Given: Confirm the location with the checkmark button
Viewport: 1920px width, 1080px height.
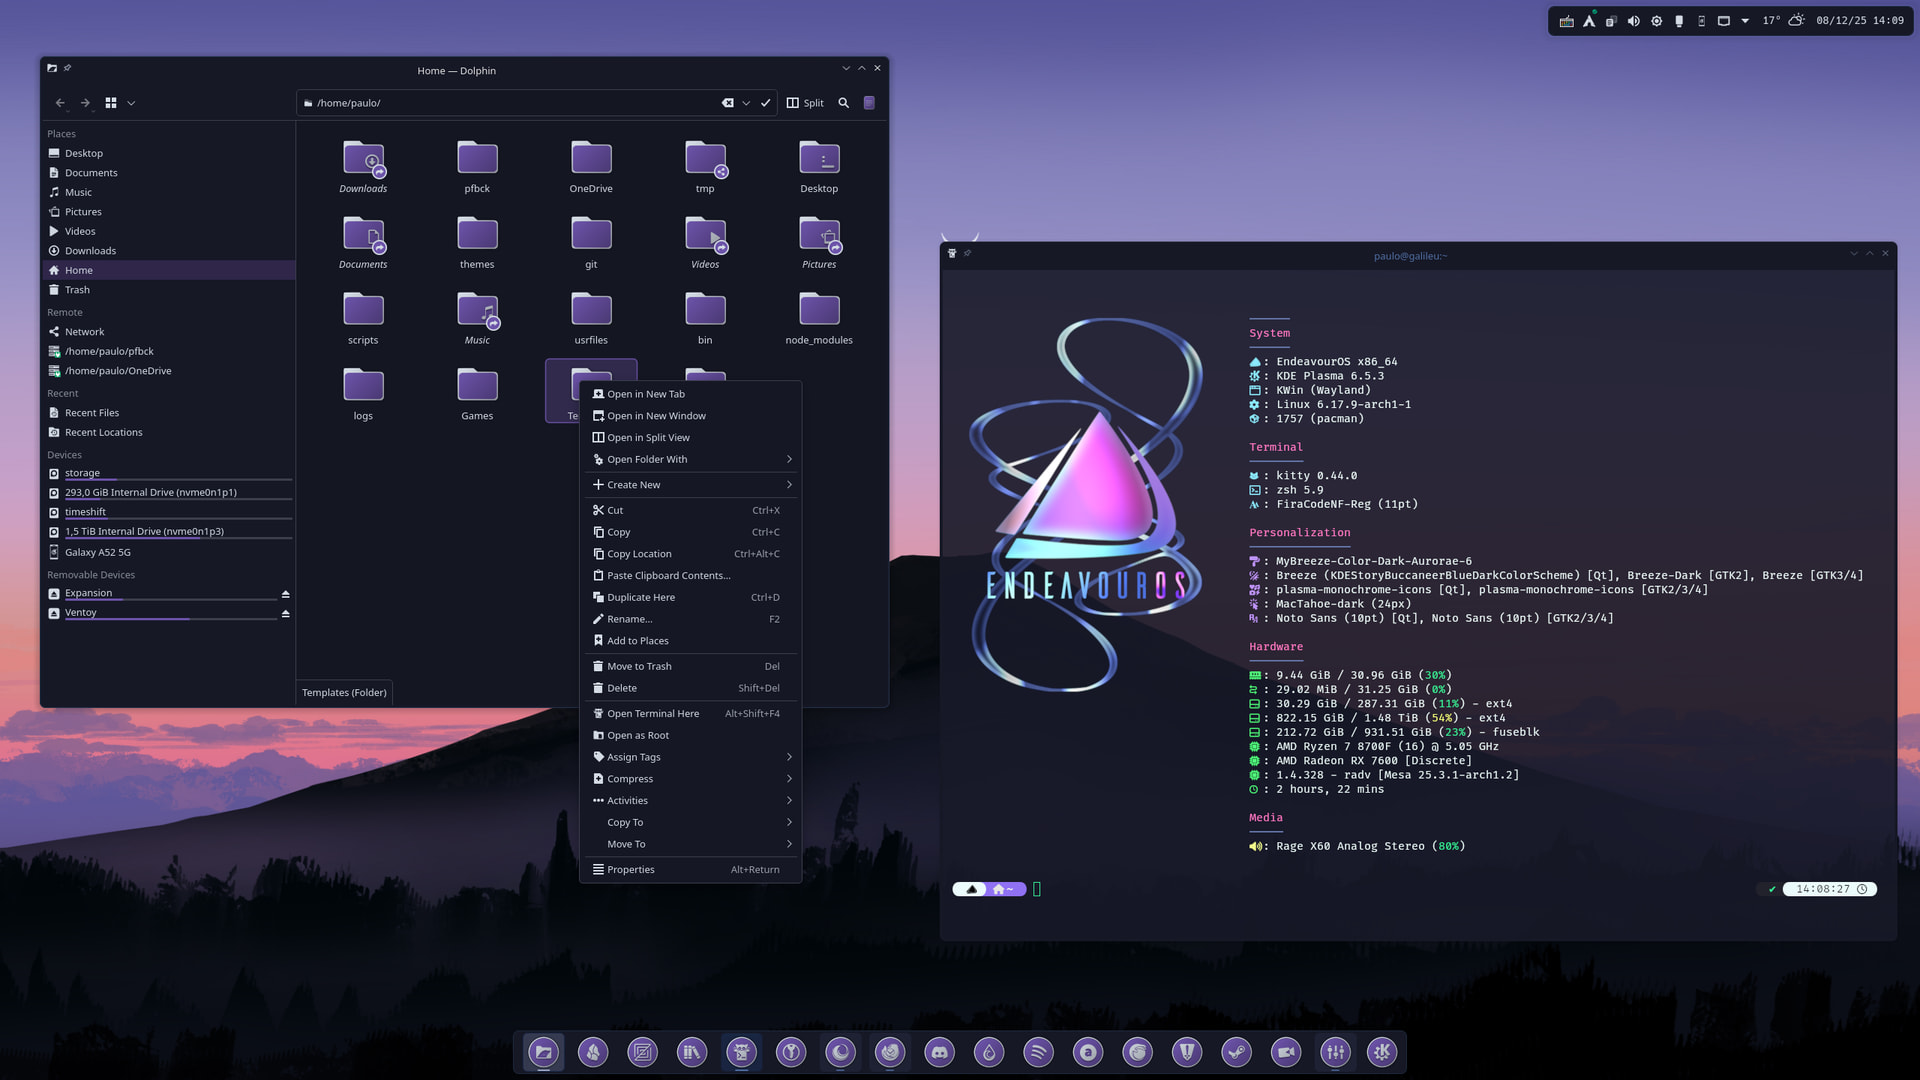Looking at the screenshot, I should 766,103.
